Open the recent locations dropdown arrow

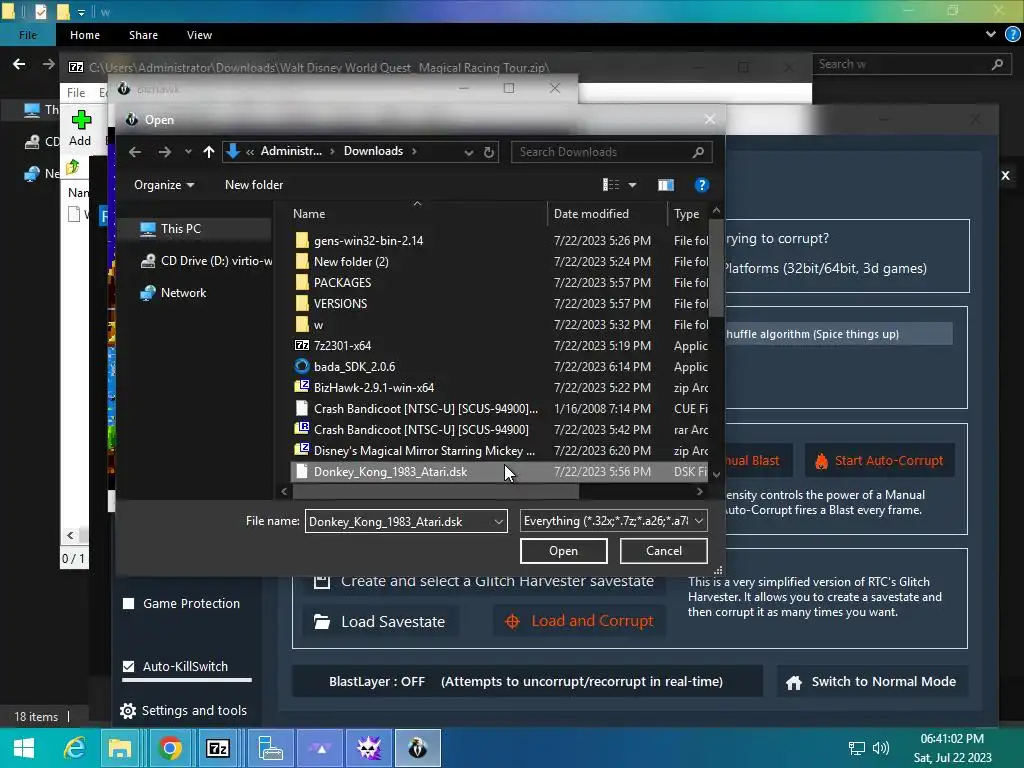[188, 152]
